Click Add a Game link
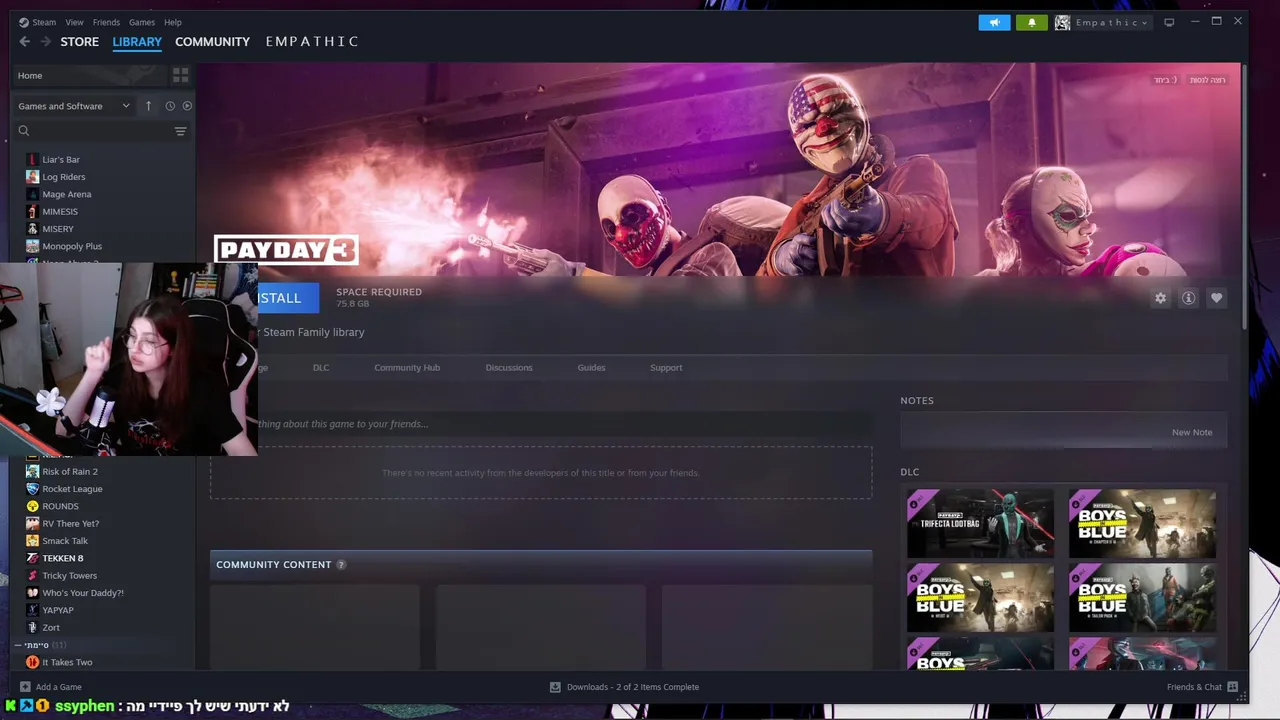 [59, 687]
